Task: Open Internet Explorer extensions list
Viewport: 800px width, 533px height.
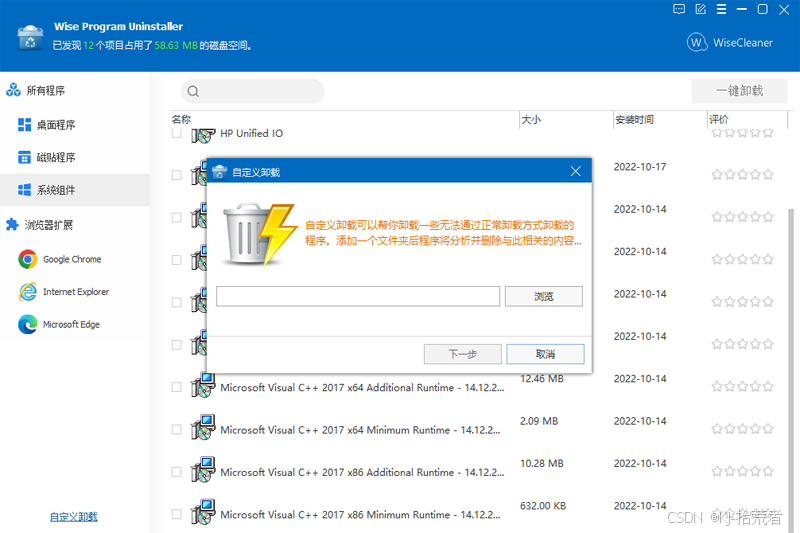Action: pyautogui.click(x=76, y=292)
